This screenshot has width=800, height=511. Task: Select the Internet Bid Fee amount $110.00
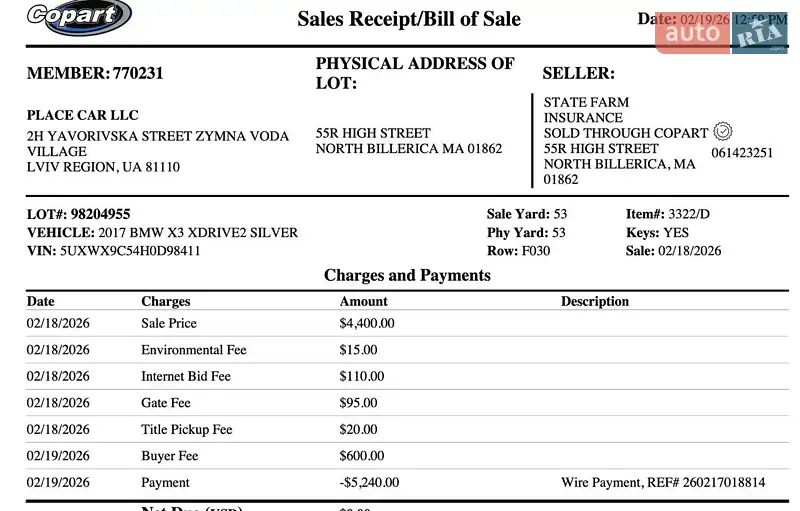(362, 376)
